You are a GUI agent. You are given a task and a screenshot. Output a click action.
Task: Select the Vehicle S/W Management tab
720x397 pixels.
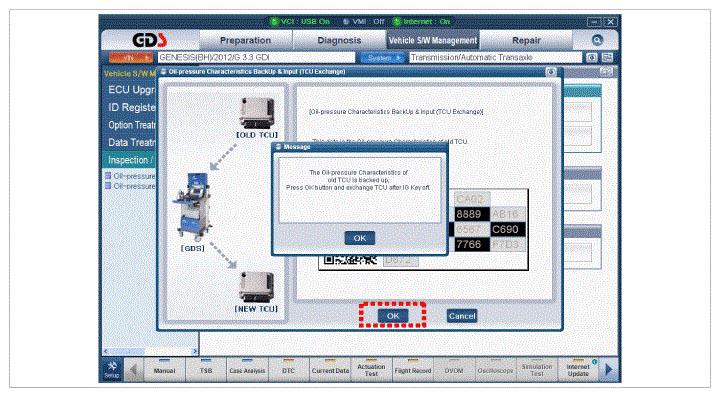(x=433, y=40)
